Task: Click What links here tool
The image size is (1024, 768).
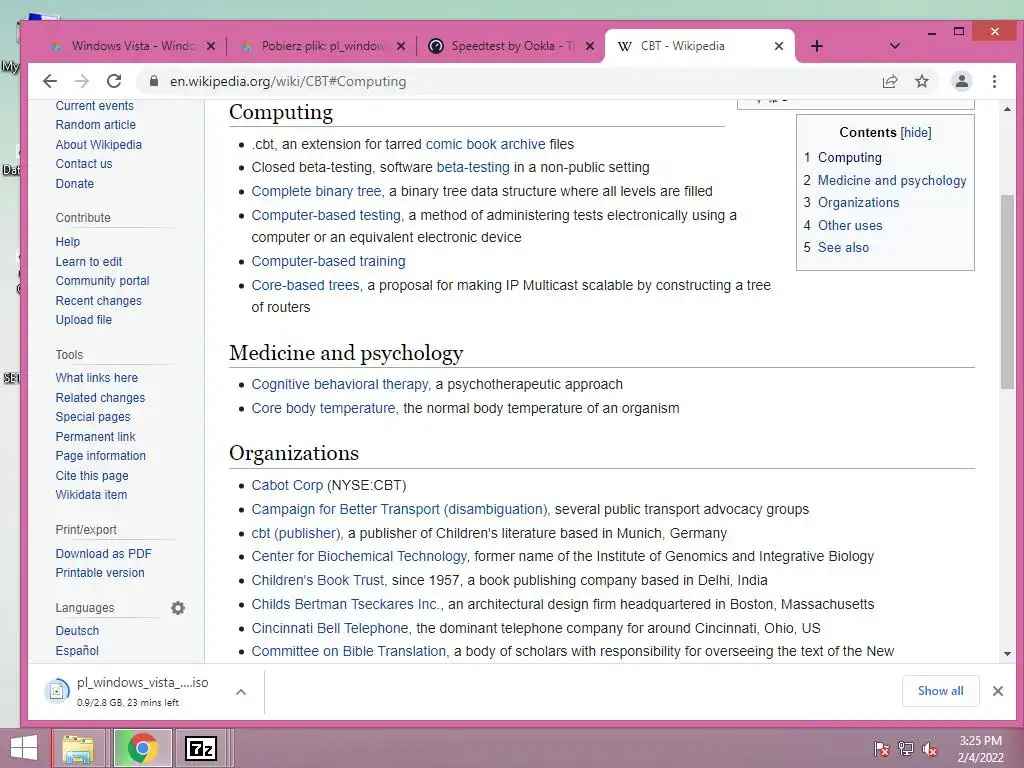Action: pyautogui.click(x=97, y=377)
